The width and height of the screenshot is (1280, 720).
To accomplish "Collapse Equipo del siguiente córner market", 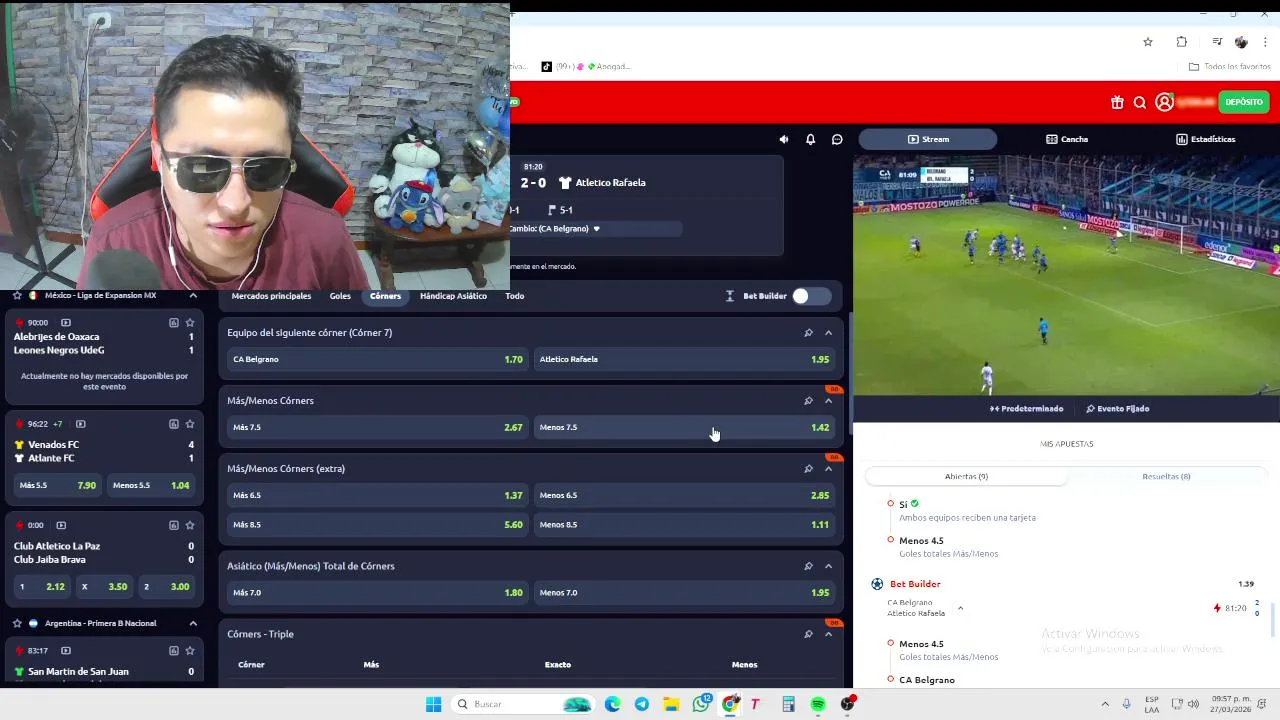I will coord(828,333).
